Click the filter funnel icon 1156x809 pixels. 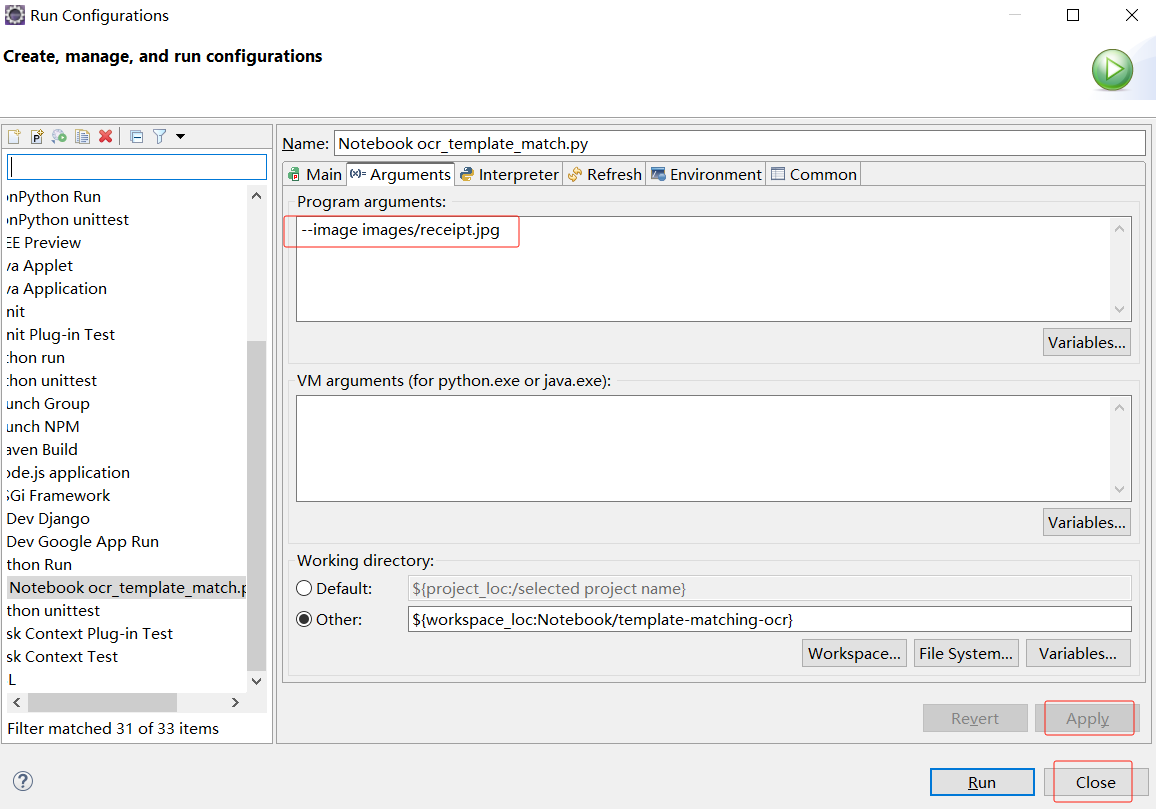click(x=159, y=137)
